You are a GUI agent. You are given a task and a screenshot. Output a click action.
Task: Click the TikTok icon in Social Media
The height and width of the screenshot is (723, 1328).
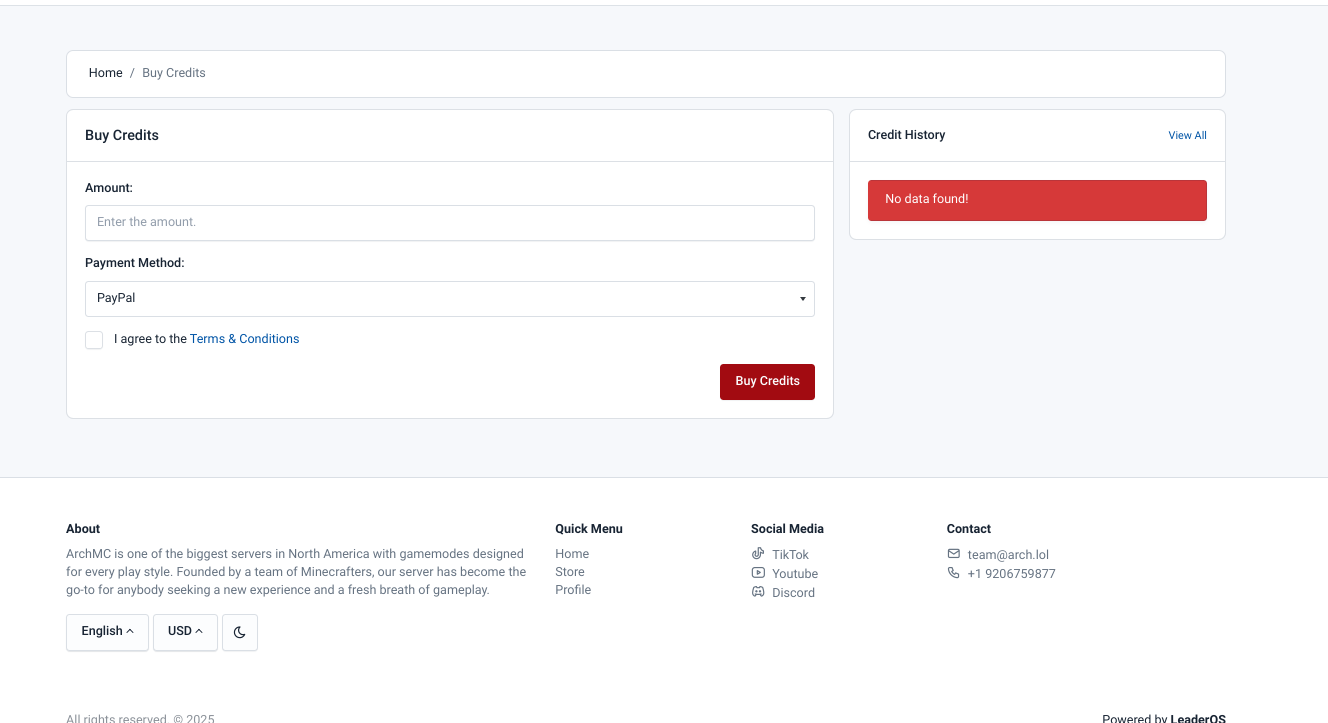click(x=758, y=554)
